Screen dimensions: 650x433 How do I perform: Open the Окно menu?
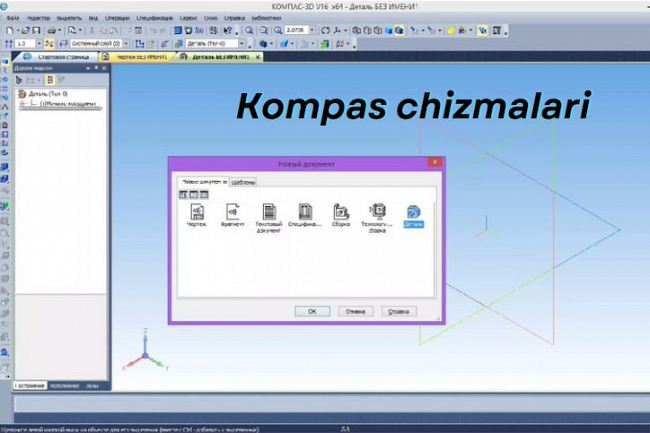click(x=211, y=18)
